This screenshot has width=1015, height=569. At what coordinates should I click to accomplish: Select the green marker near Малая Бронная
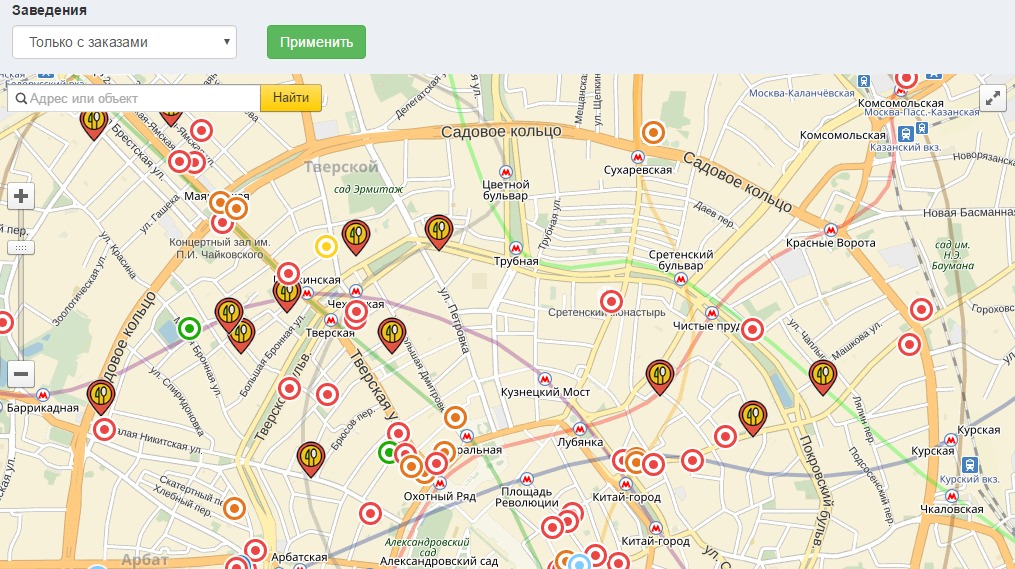[189, 328]
